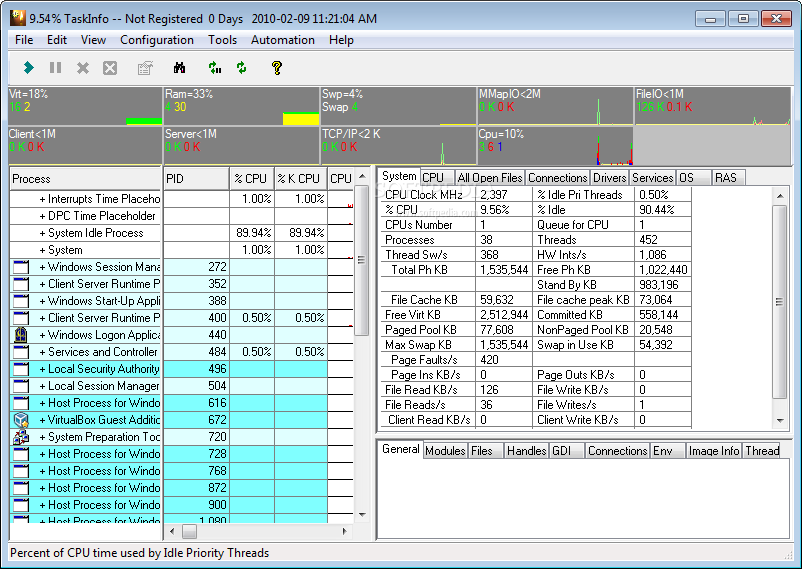
Task: Expand Client Server Runtime PID 352
Action: click(x=42, y=284)
